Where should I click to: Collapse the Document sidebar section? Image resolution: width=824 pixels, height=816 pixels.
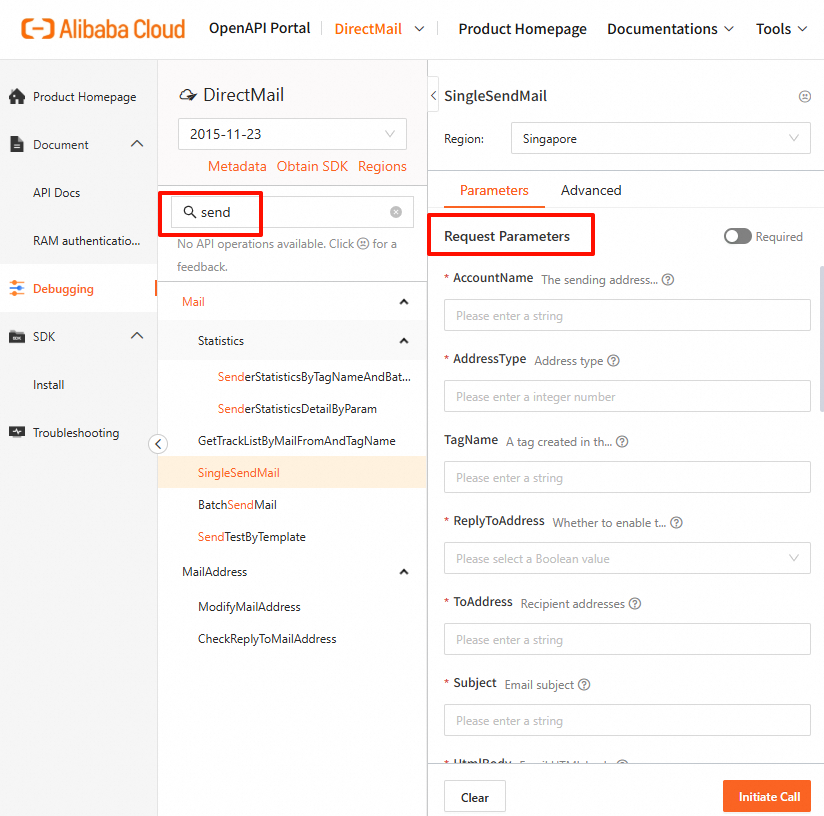click(x=137, y=144)
